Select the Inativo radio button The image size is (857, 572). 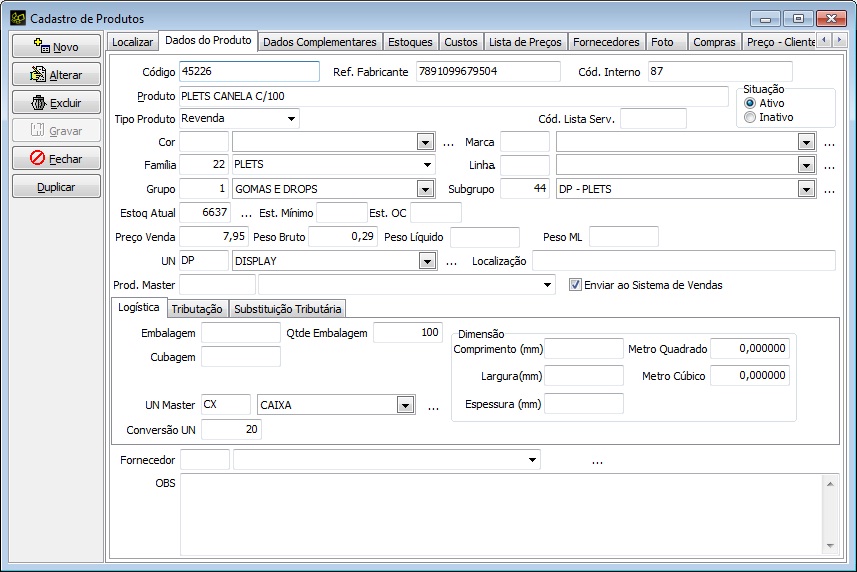[750, 117]
